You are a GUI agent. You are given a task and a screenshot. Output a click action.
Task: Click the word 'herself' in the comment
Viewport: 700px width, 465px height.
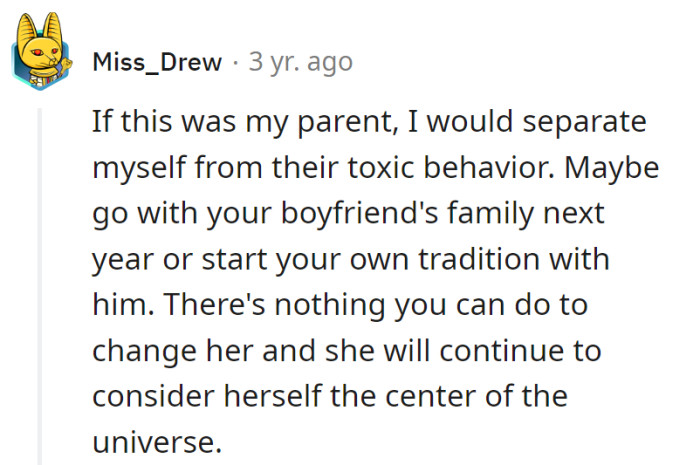(273, 396)
